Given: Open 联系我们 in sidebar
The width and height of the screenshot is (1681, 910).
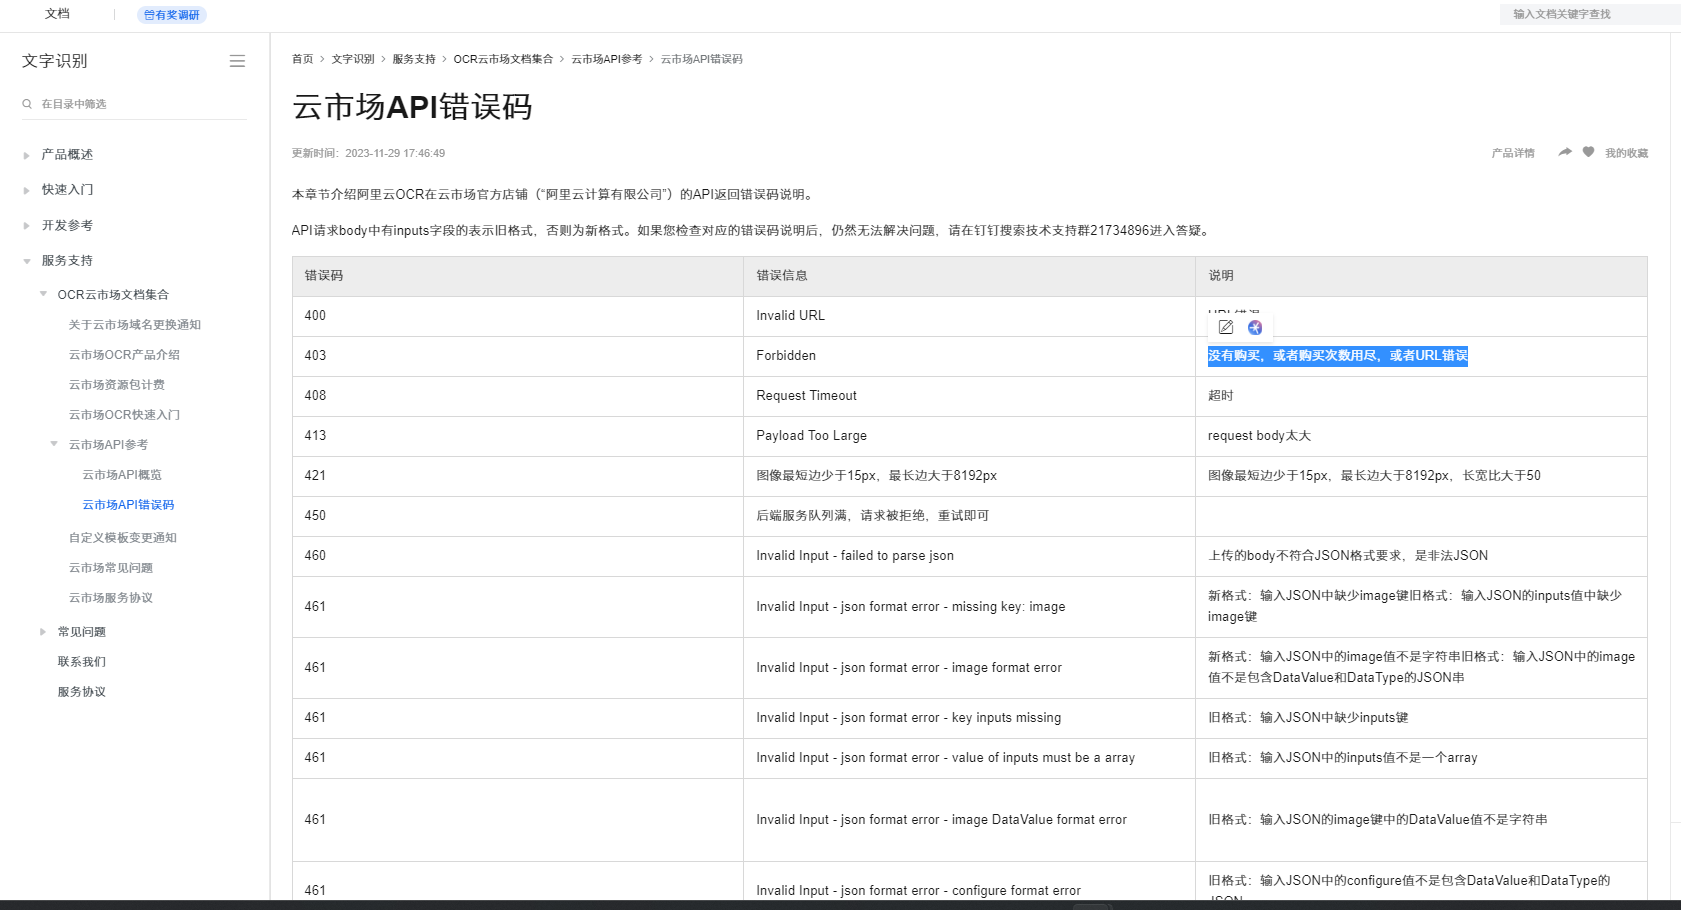Looking at the screenshot, I should click(x=81, y=662).
